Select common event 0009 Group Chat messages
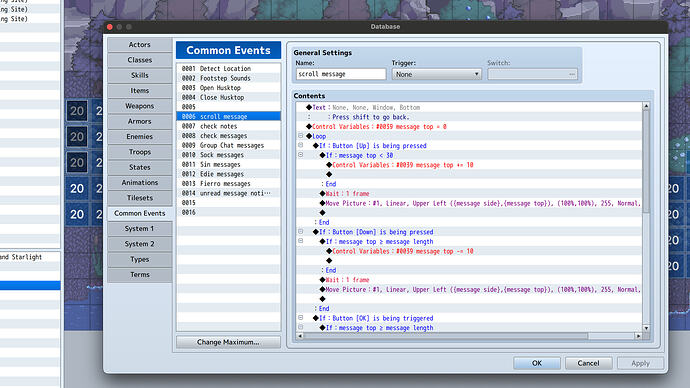Screen dimensions: 690x388 tap(228, 145)
